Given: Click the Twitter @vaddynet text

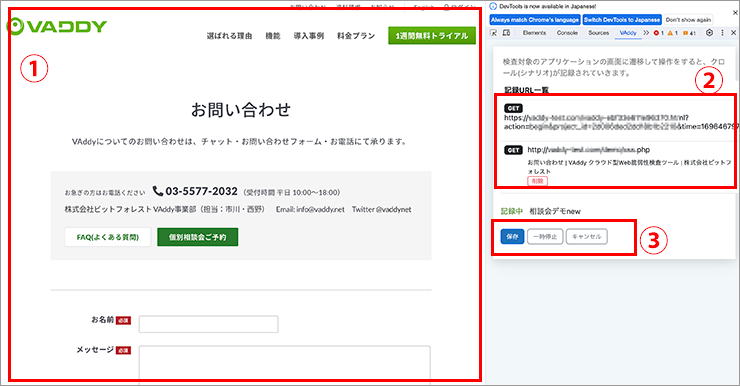Looking at the screenshot, I should click(381, 209).
